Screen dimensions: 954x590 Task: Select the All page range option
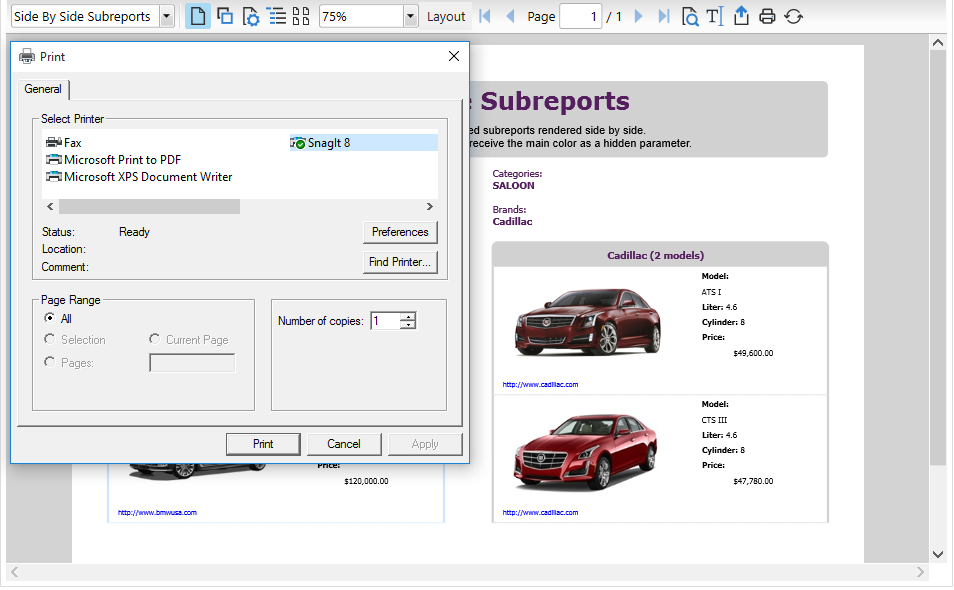tap(49, 318)
